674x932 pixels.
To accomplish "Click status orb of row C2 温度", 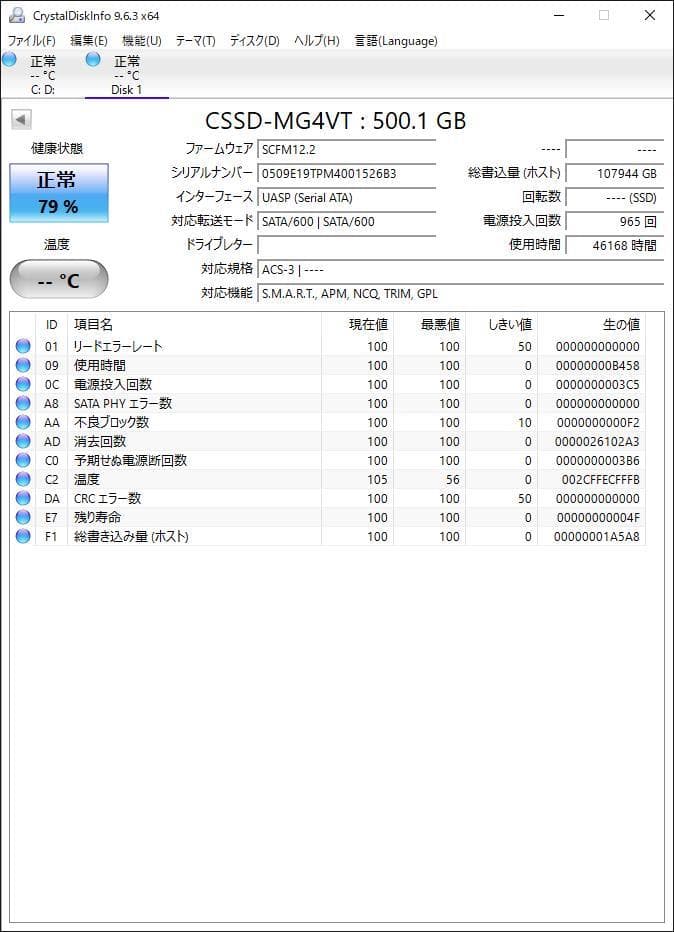I will coord(23,479).
